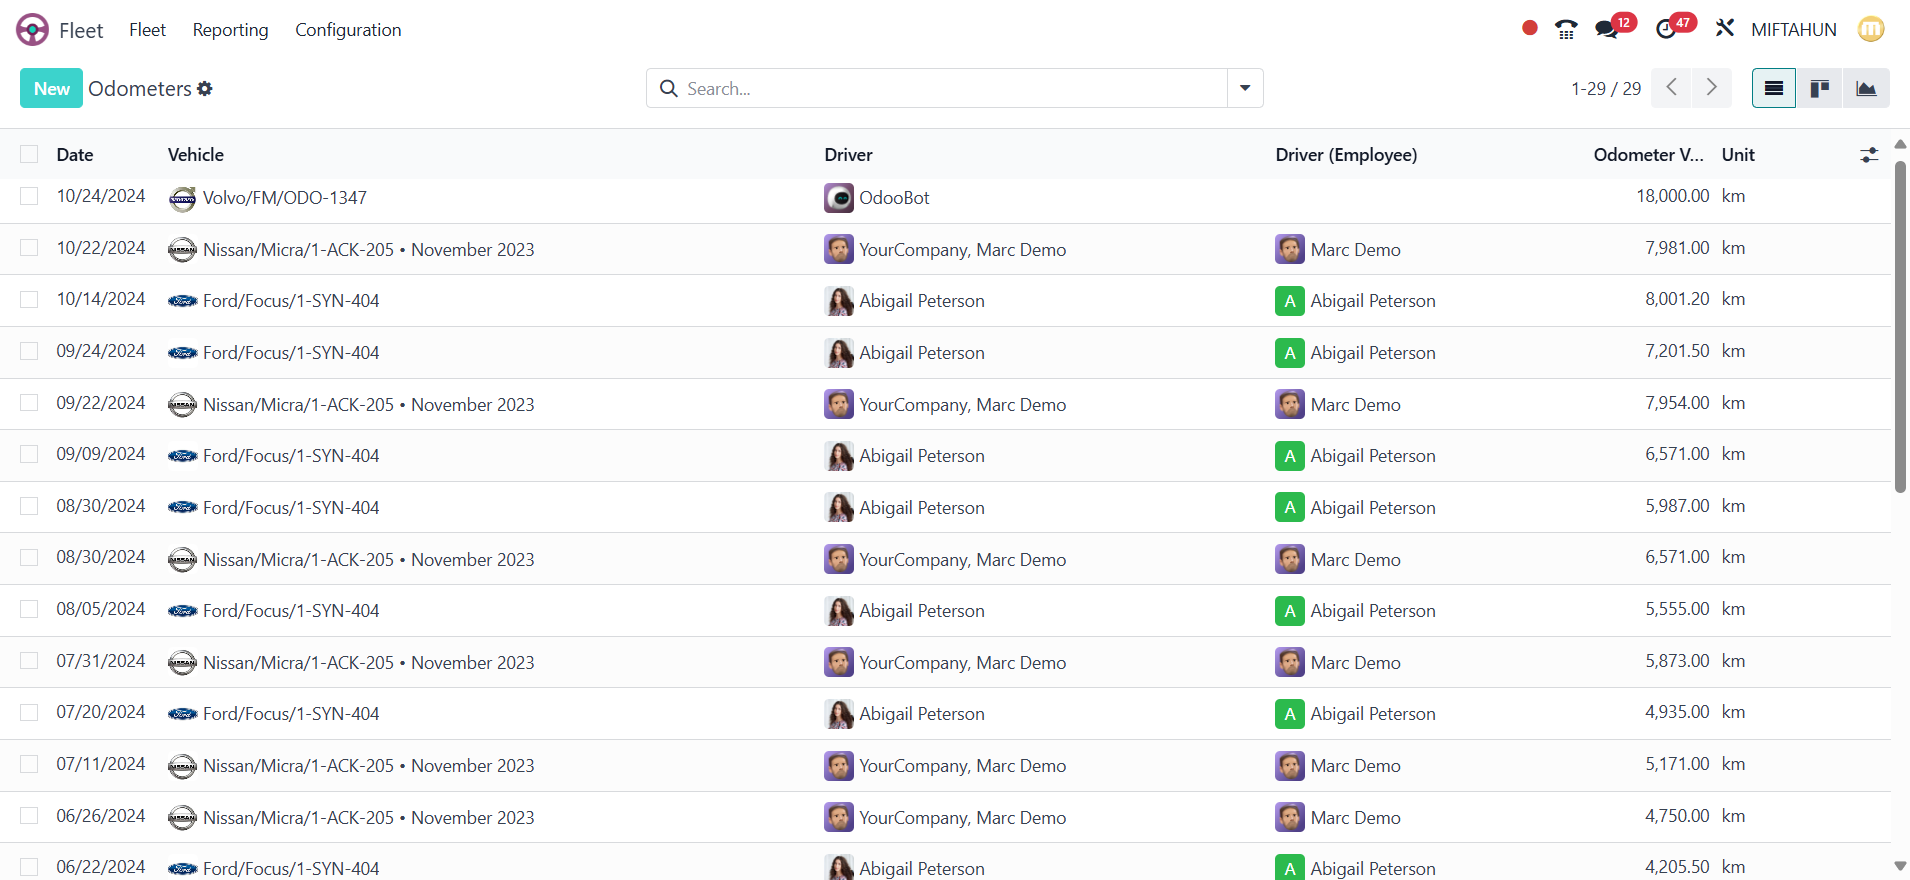Open Odometers settings gear icon
This screenshot has width=1910, height=880.
coord(205,89)
